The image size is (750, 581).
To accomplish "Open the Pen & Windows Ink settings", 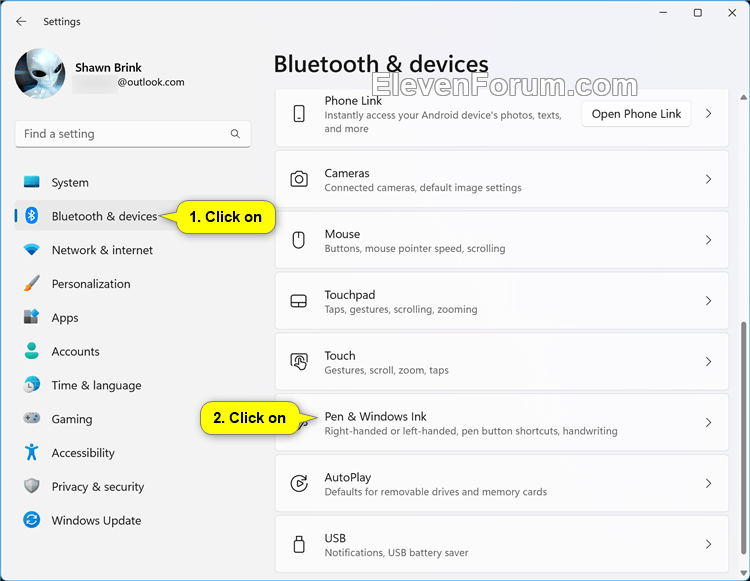I will click(502, 422).
